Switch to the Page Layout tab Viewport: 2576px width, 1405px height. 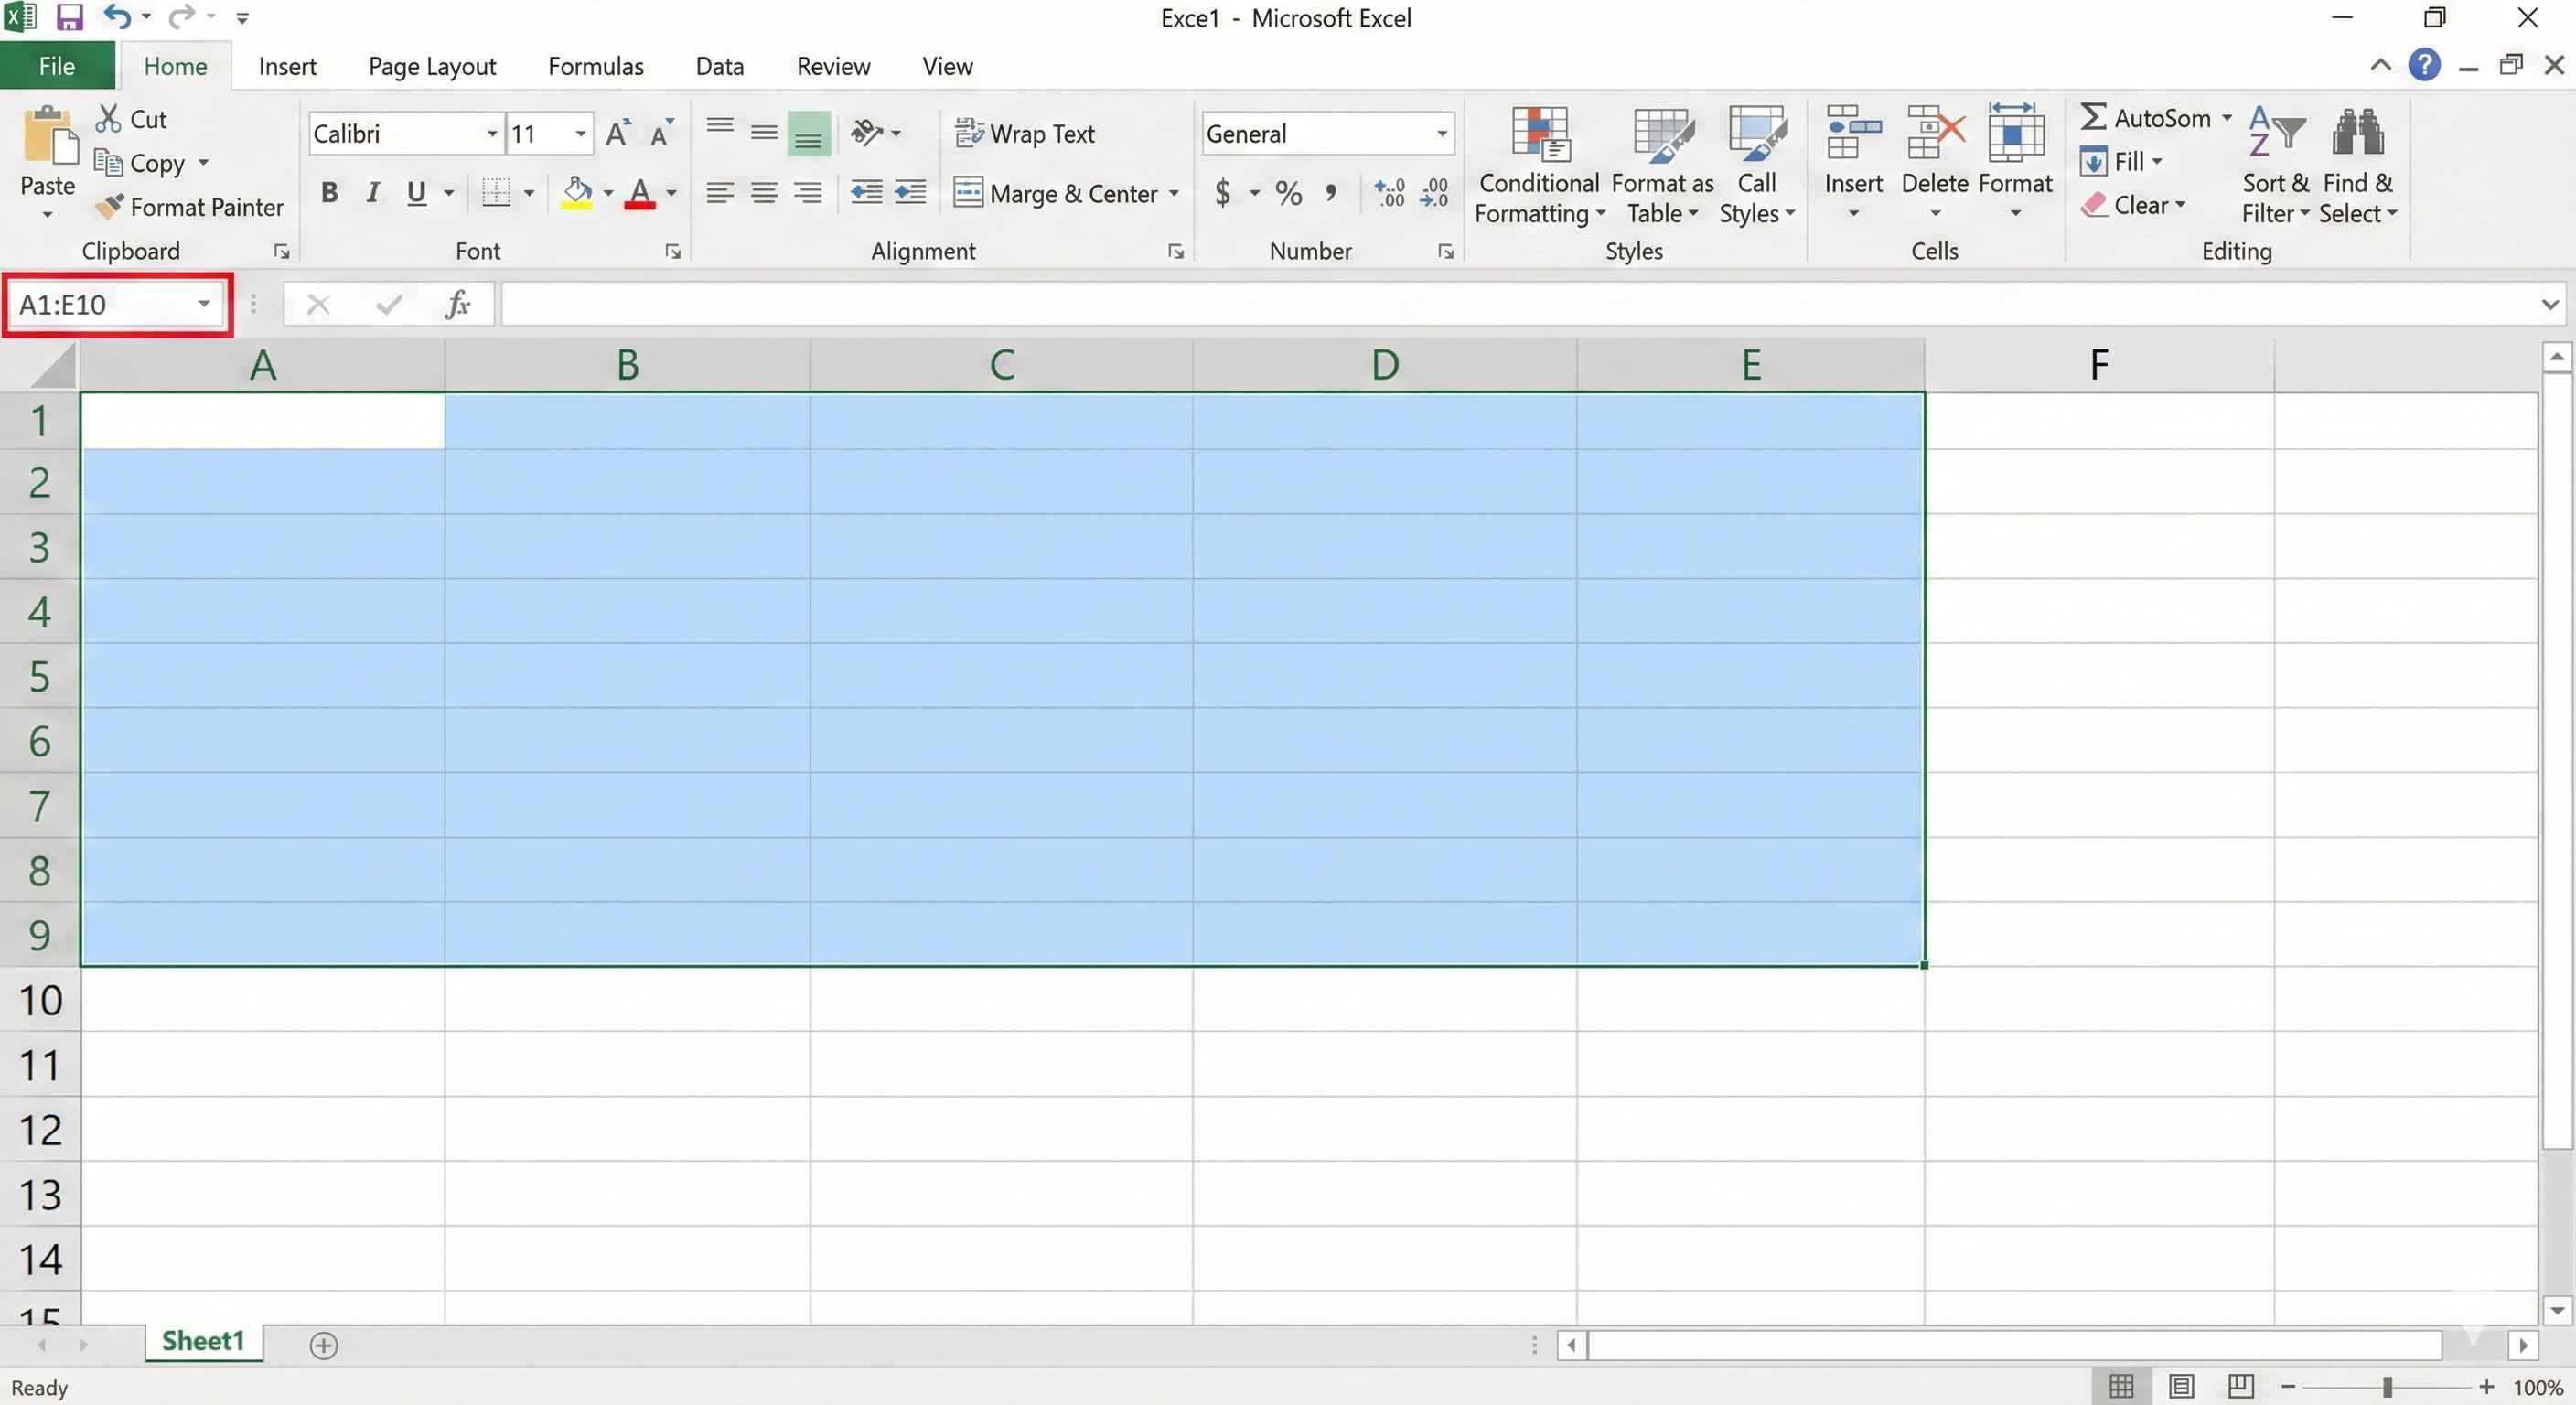[432, 66]
